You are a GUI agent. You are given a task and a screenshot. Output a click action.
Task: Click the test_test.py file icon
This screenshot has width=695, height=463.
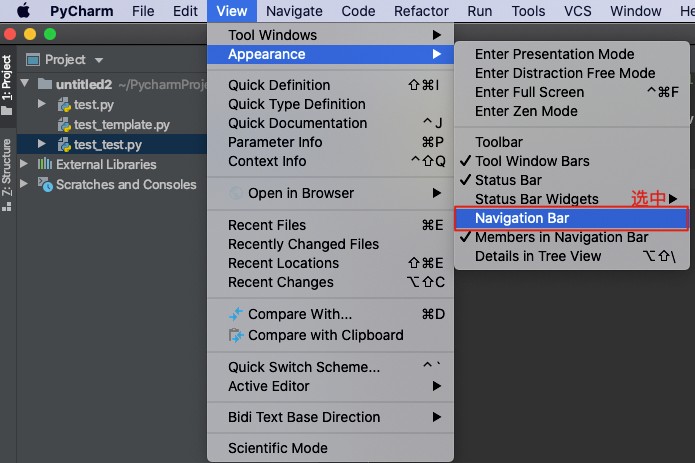click(x=64, y=144)
